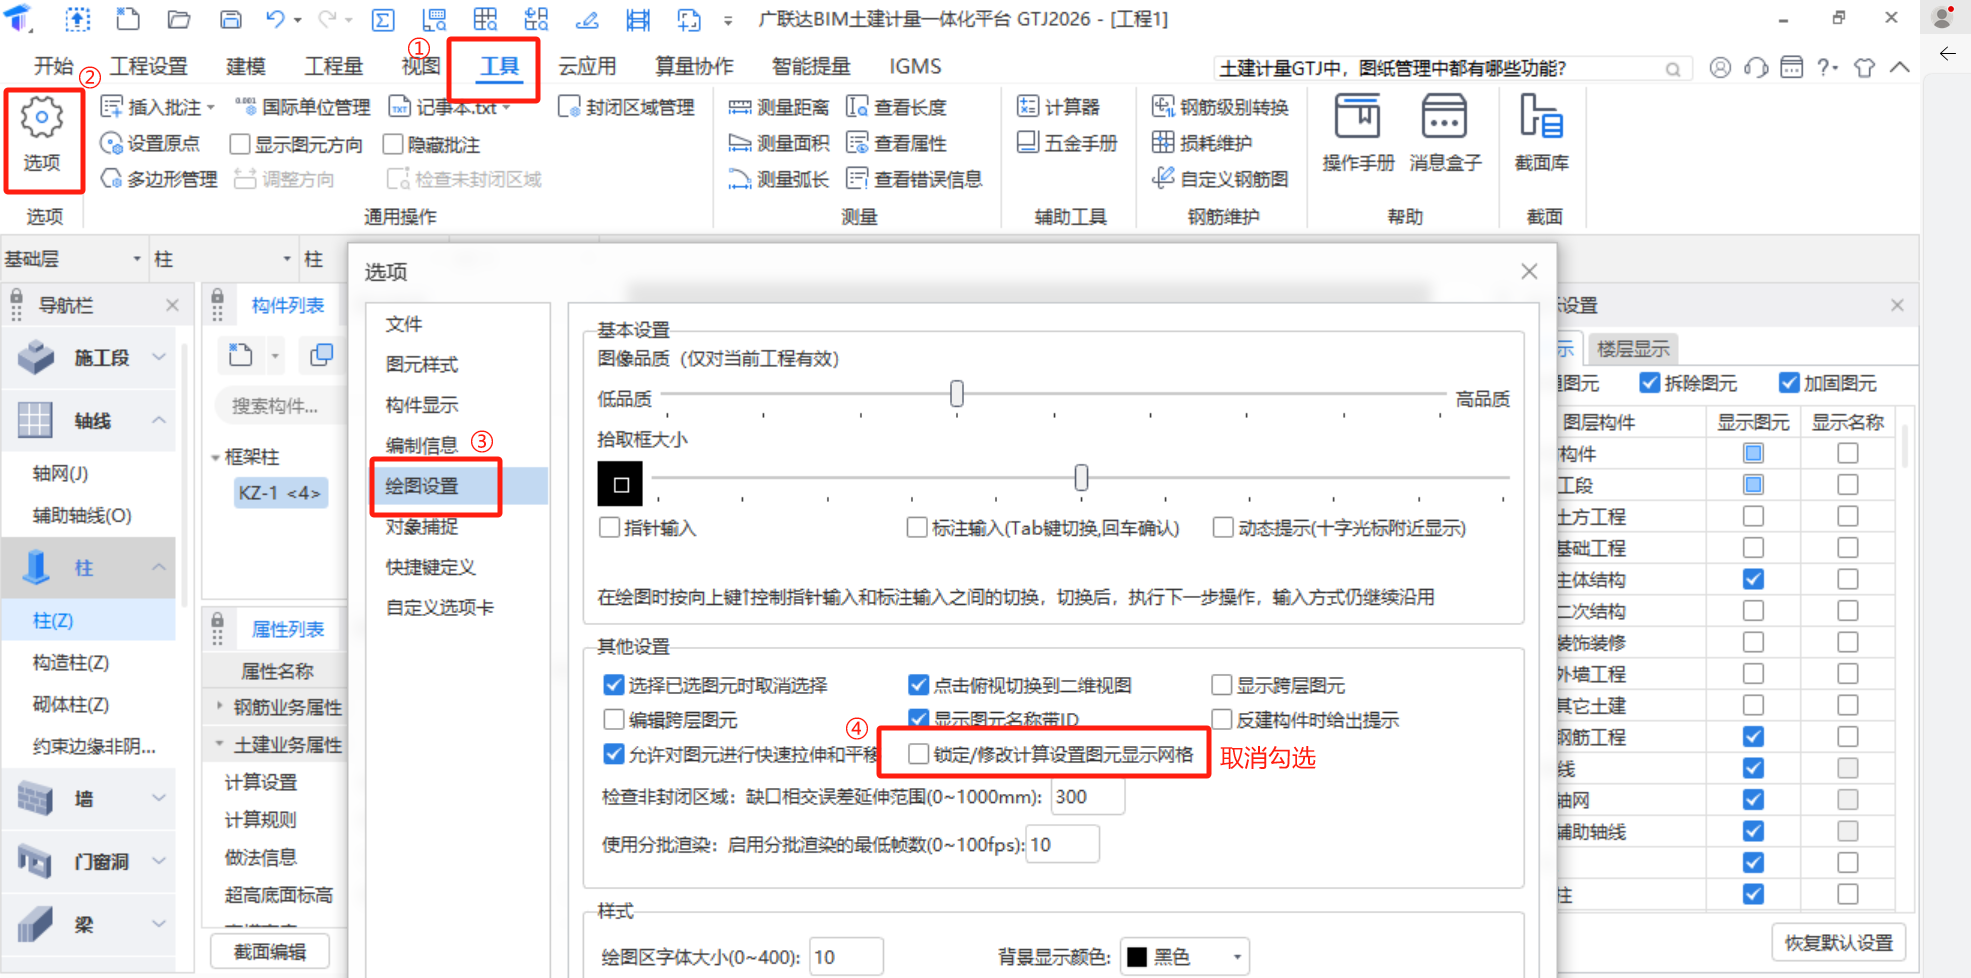Select 快捷键定义 in options list
Screen dimensions: 1971x978
click(x=431, y=567)
